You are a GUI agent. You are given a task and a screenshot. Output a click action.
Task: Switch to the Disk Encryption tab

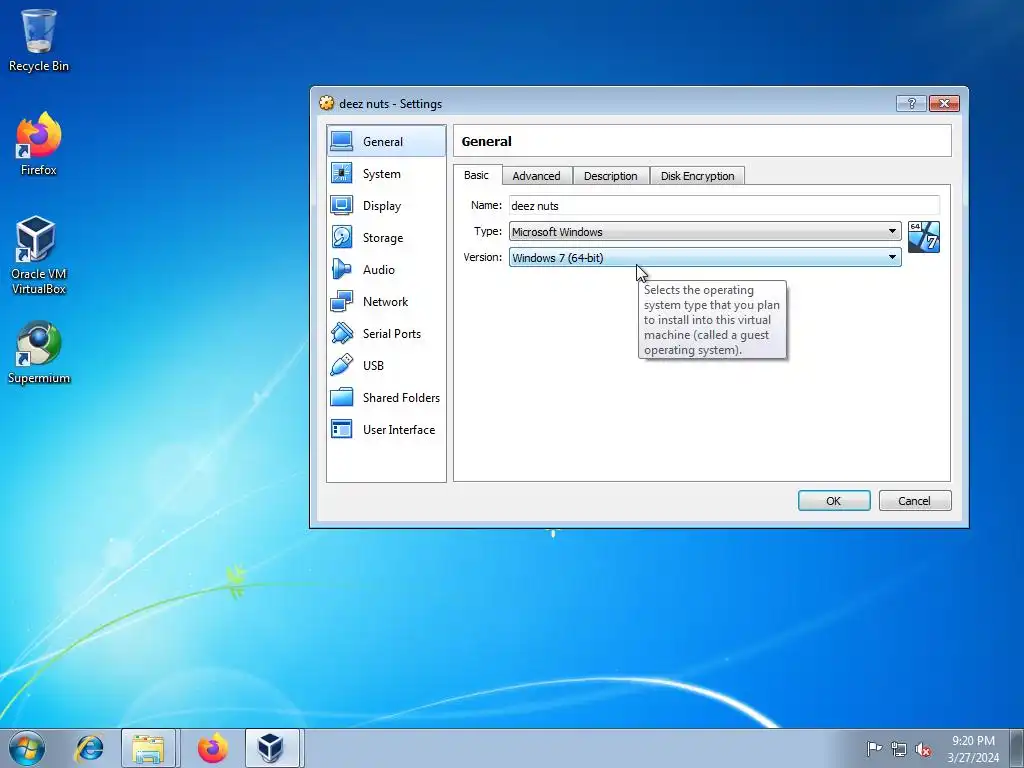697,176
